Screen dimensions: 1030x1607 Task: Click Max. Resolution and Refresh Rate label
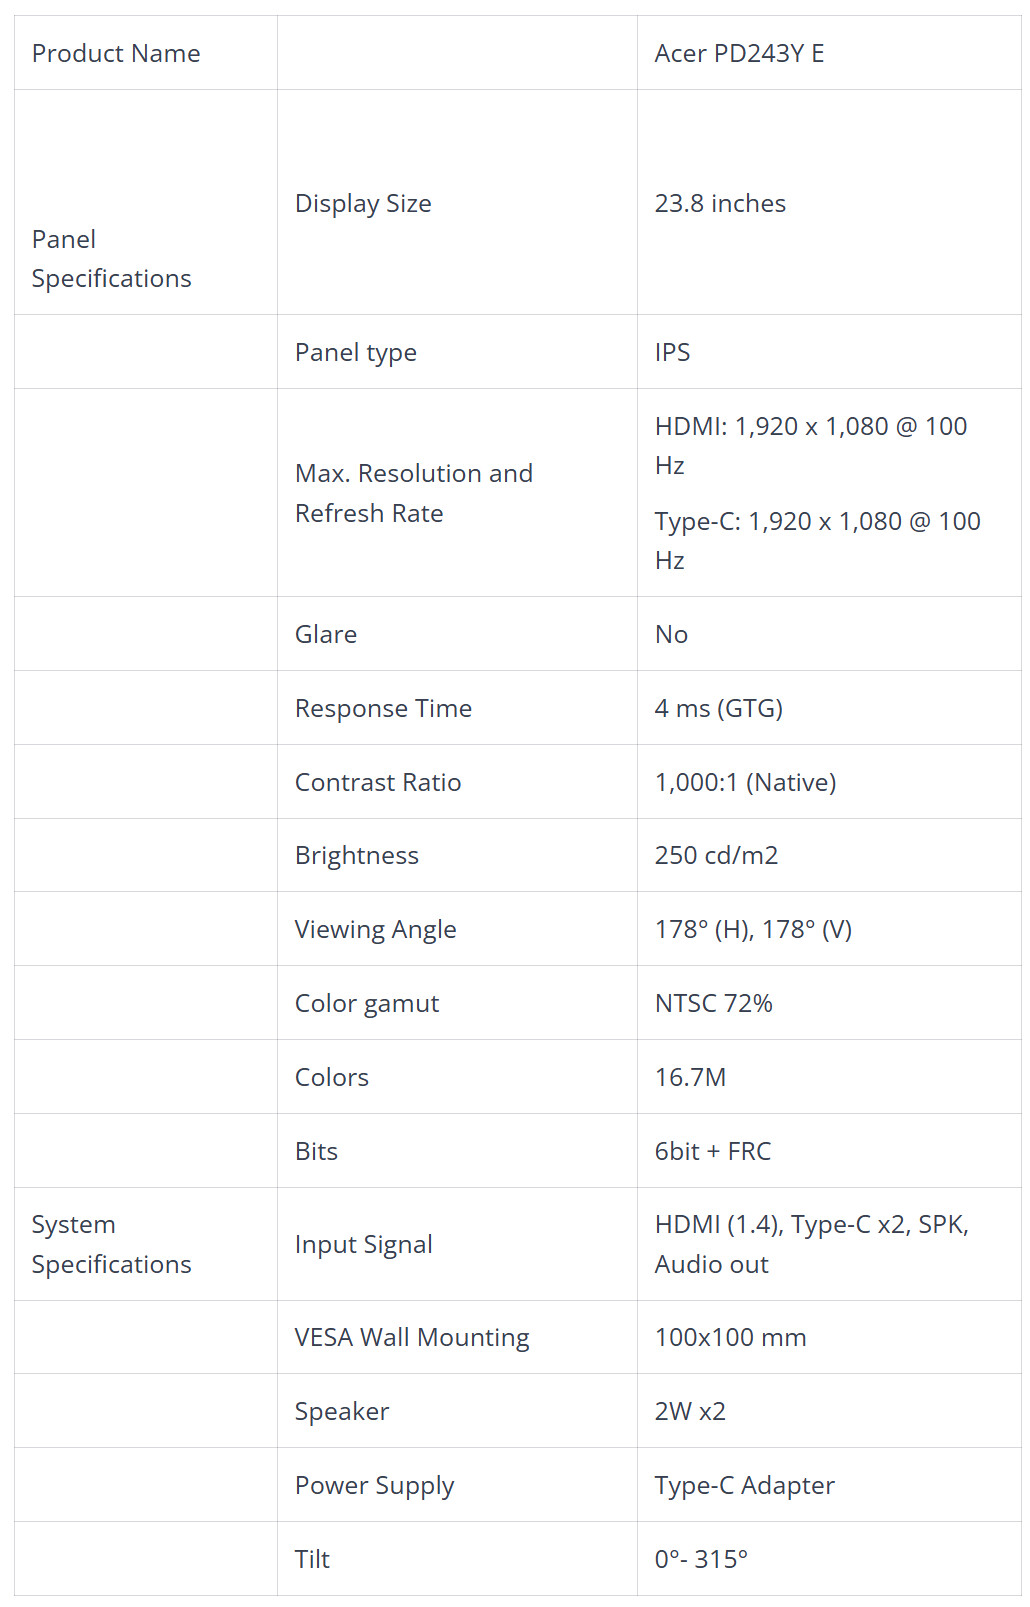coord(414,493)
